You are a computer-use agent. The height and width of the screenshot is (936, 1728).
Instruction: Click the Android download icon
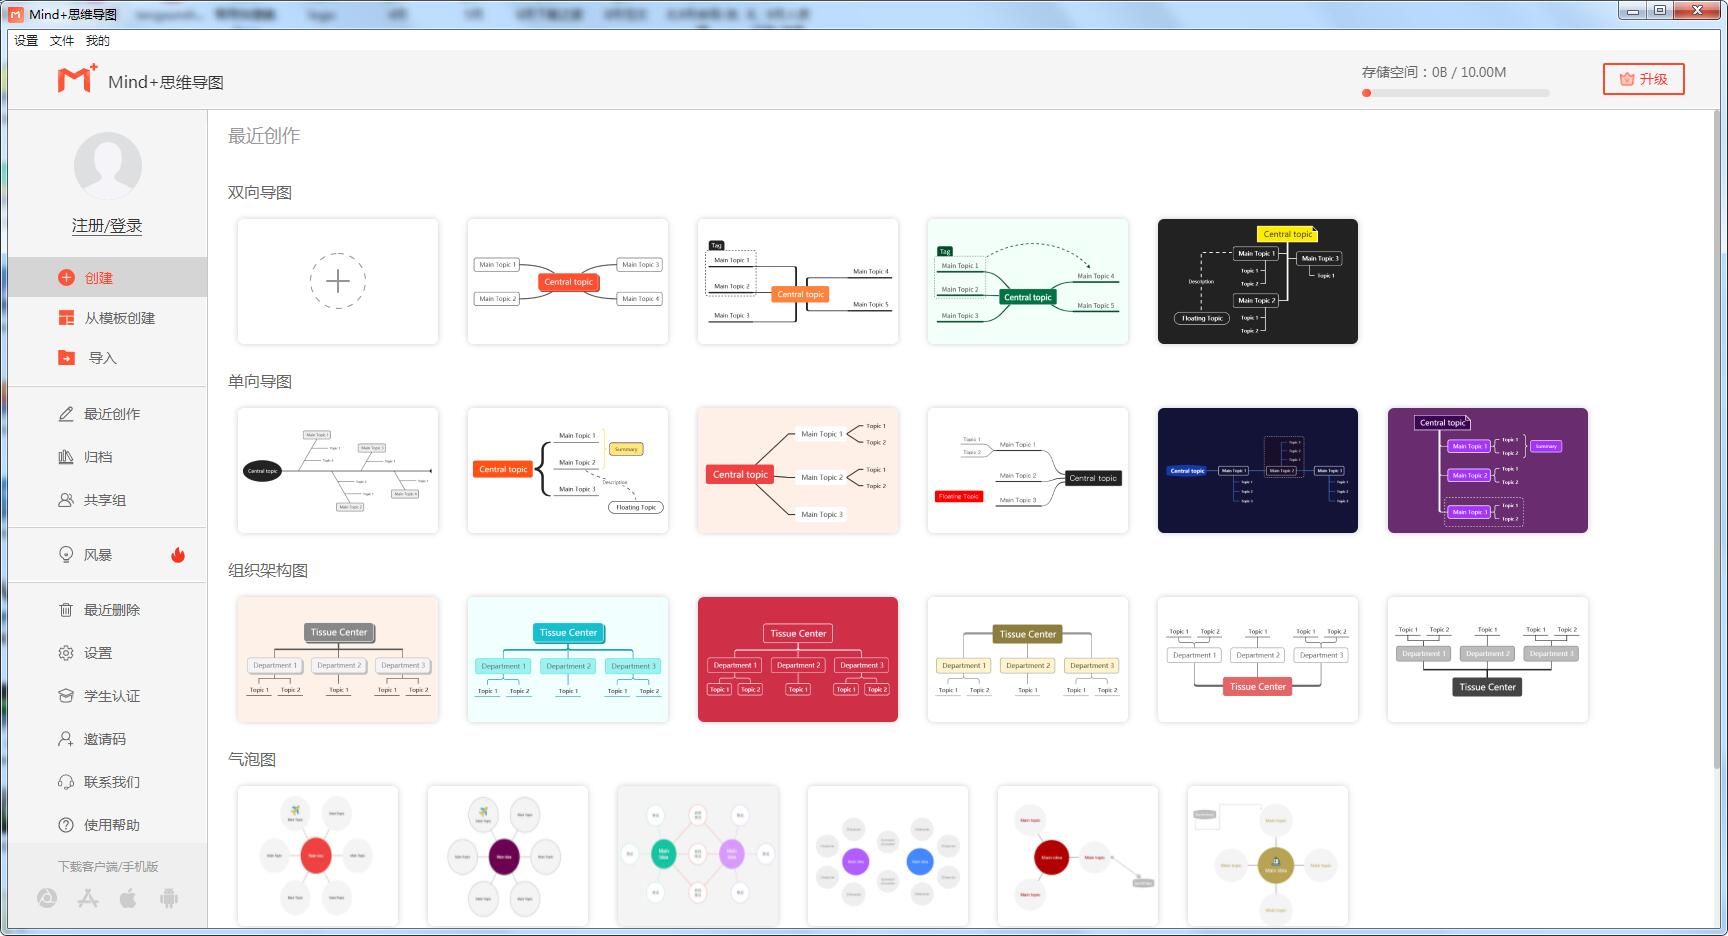click(169, 898)
